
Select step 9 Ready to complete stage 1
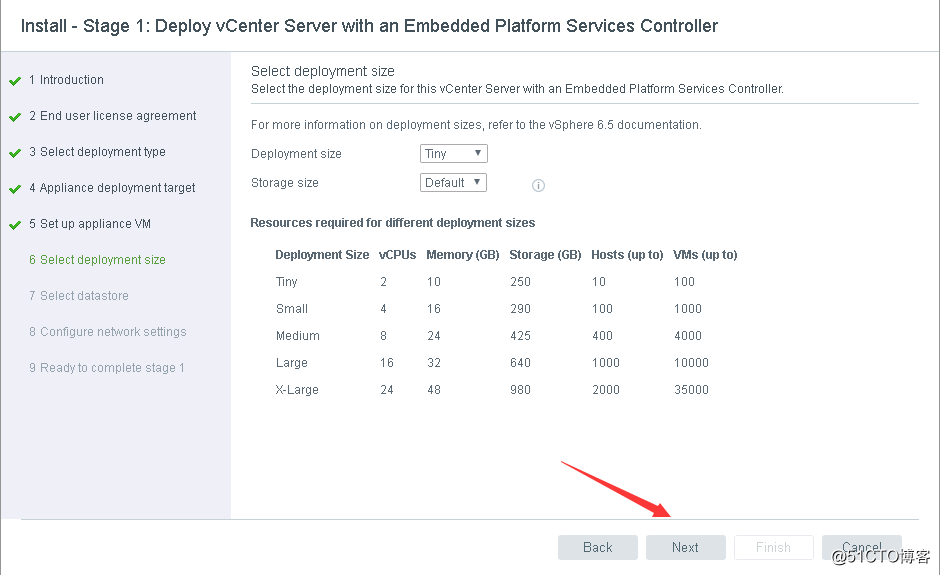coord(107,368)
